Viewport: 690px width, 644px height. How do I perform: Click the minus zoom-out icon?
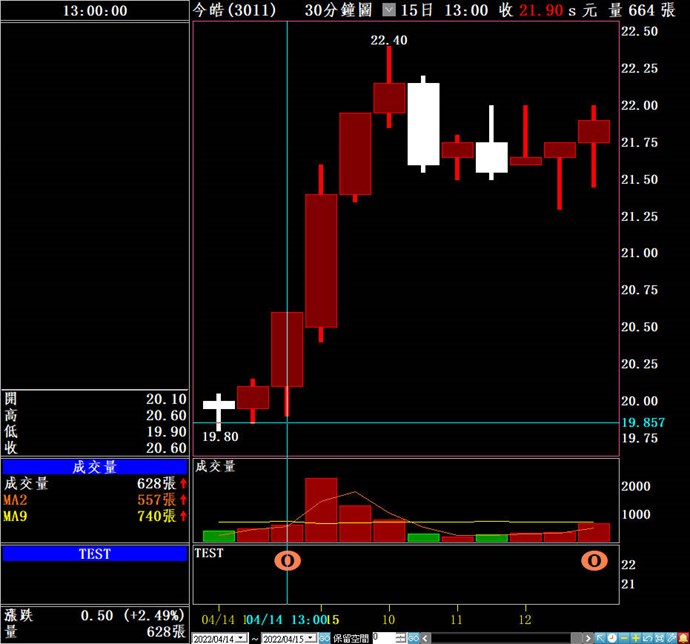[x=623, y=638]
